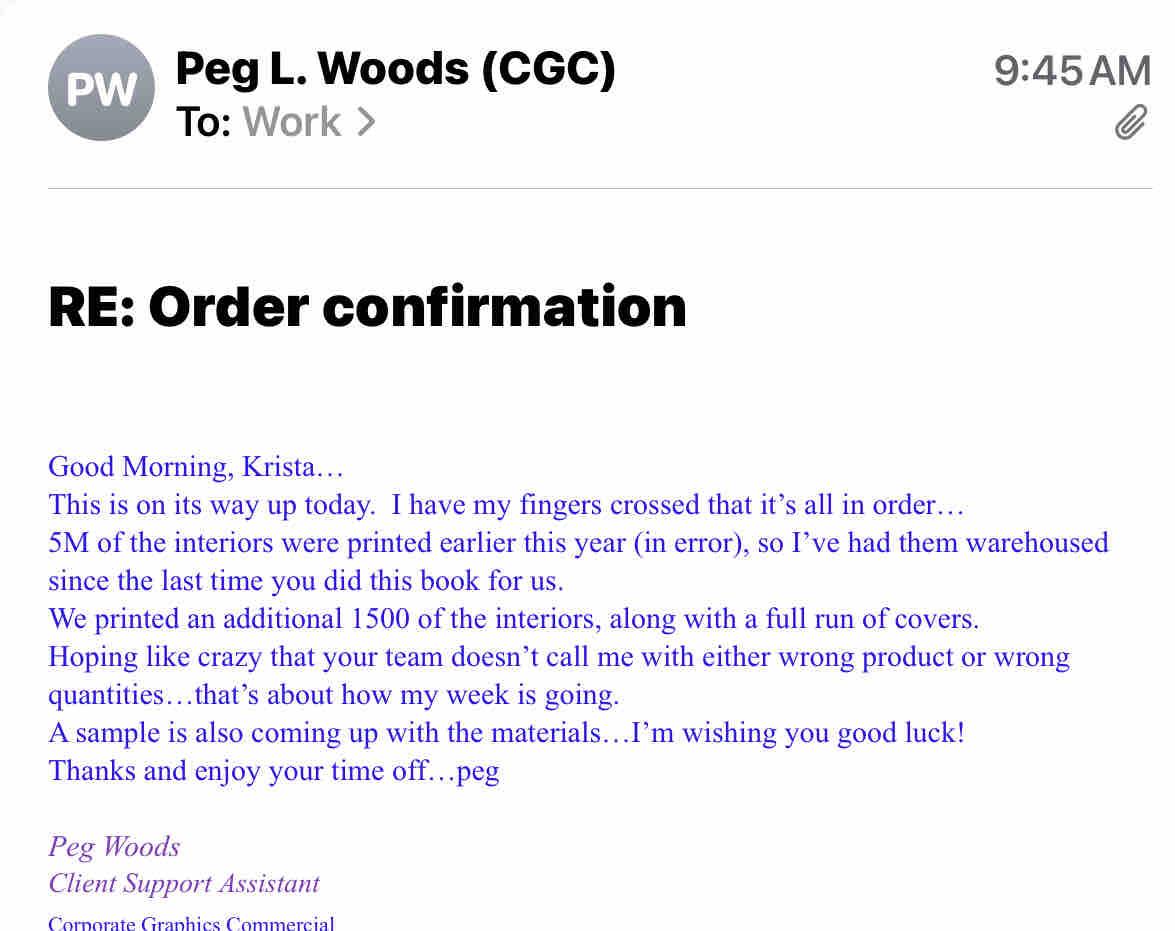Tap sender name Peg L. Woods (CGC)

pyautogui.click(x=395, y=69)
